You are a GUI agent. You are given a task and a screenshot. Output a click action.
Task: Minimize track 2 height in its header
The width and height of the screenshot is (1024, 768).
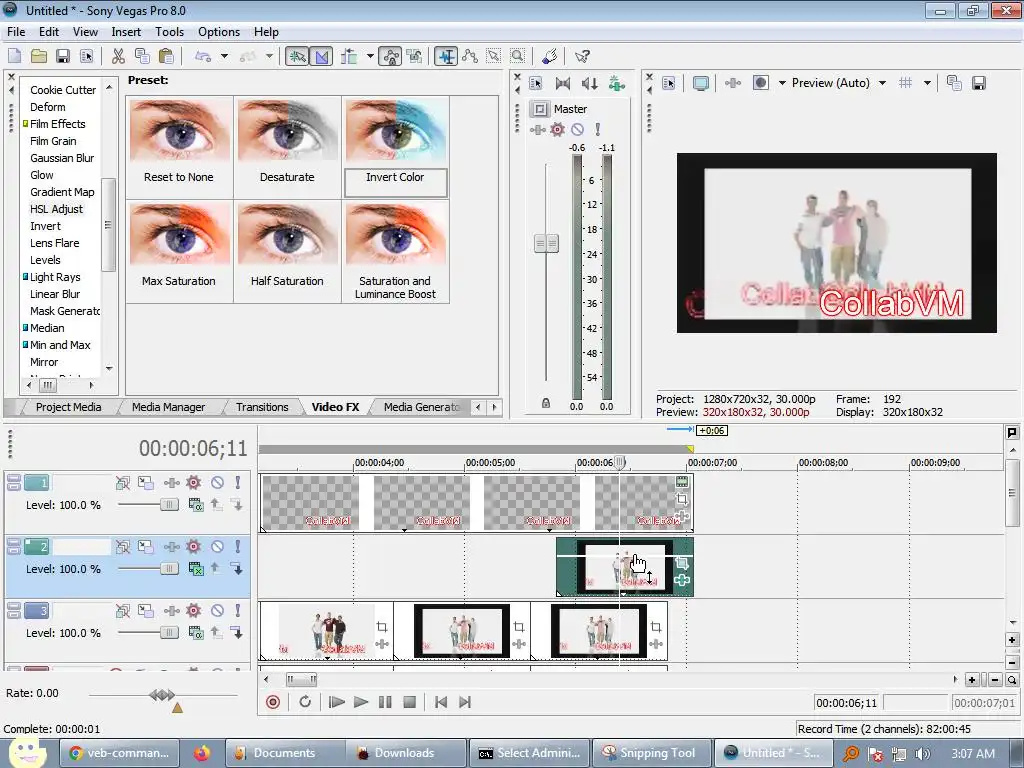click(x=13, y=541)
